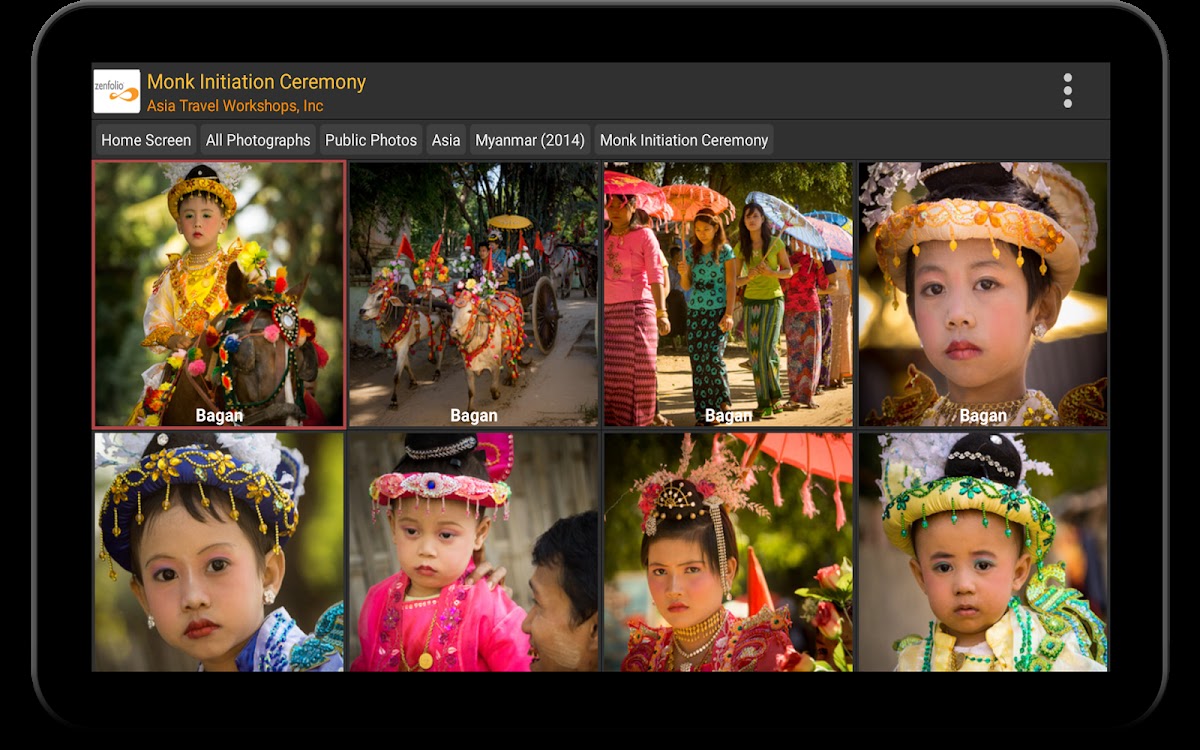Open the three-dot overflow menu
Screen dimensions: 1200x750
pos(1067,91)
